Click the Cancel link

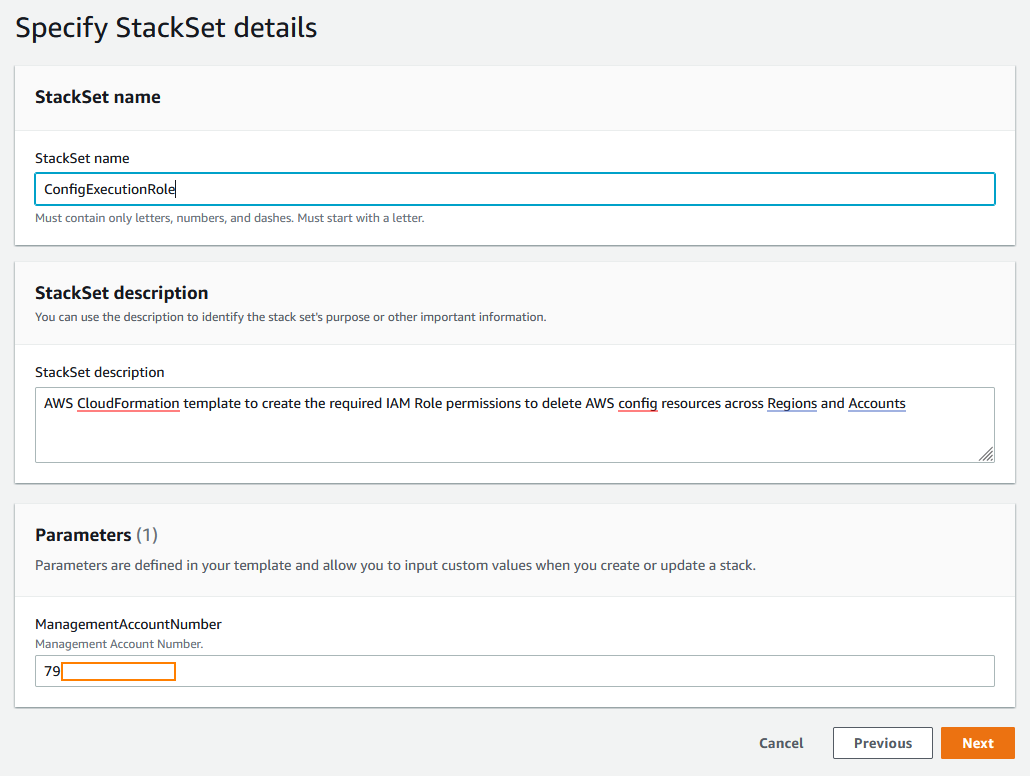pyautogui.click(x=781, y=743)
